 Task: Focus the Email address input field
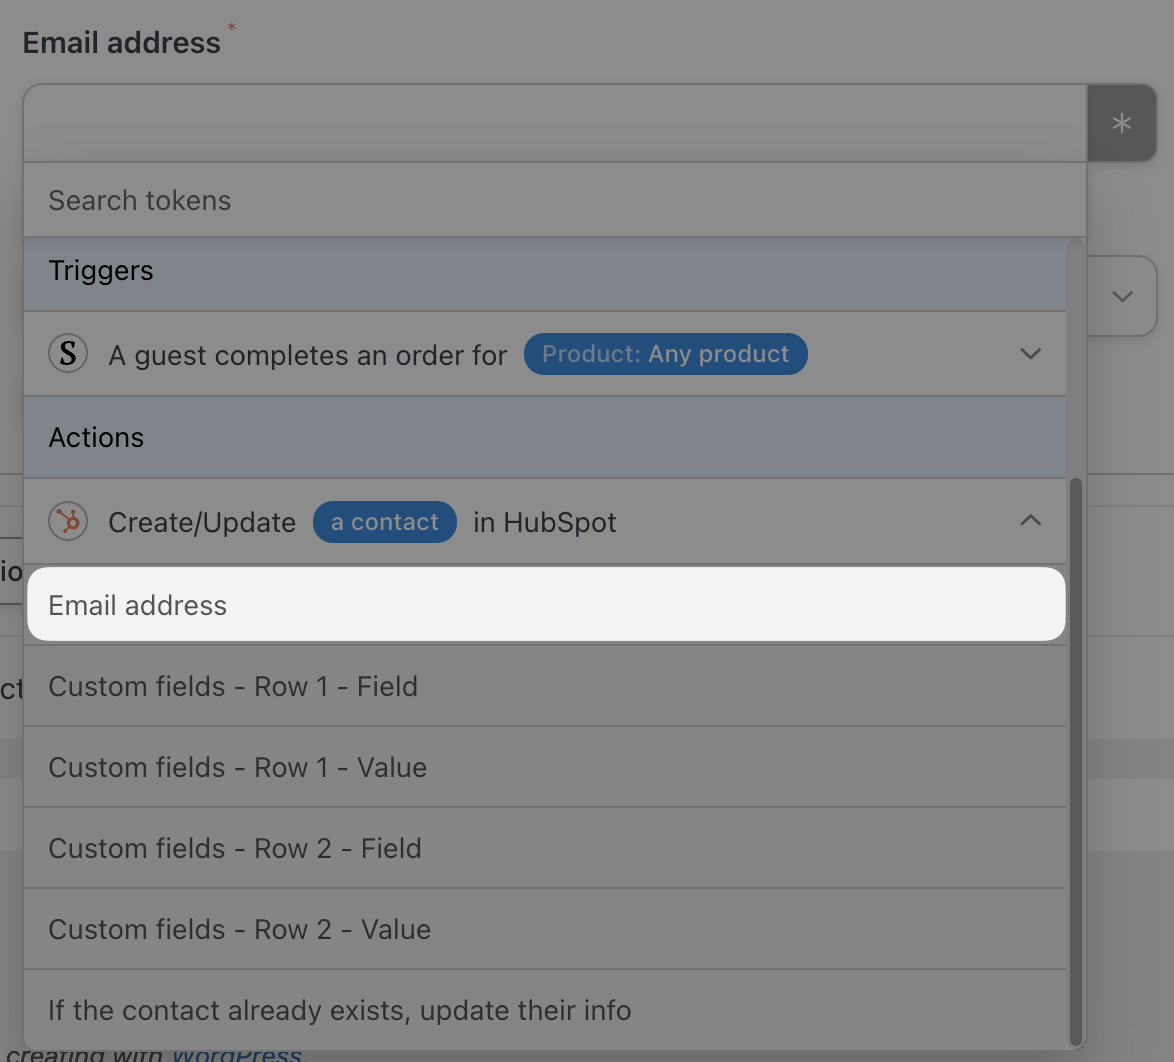[x=556, y=123]
